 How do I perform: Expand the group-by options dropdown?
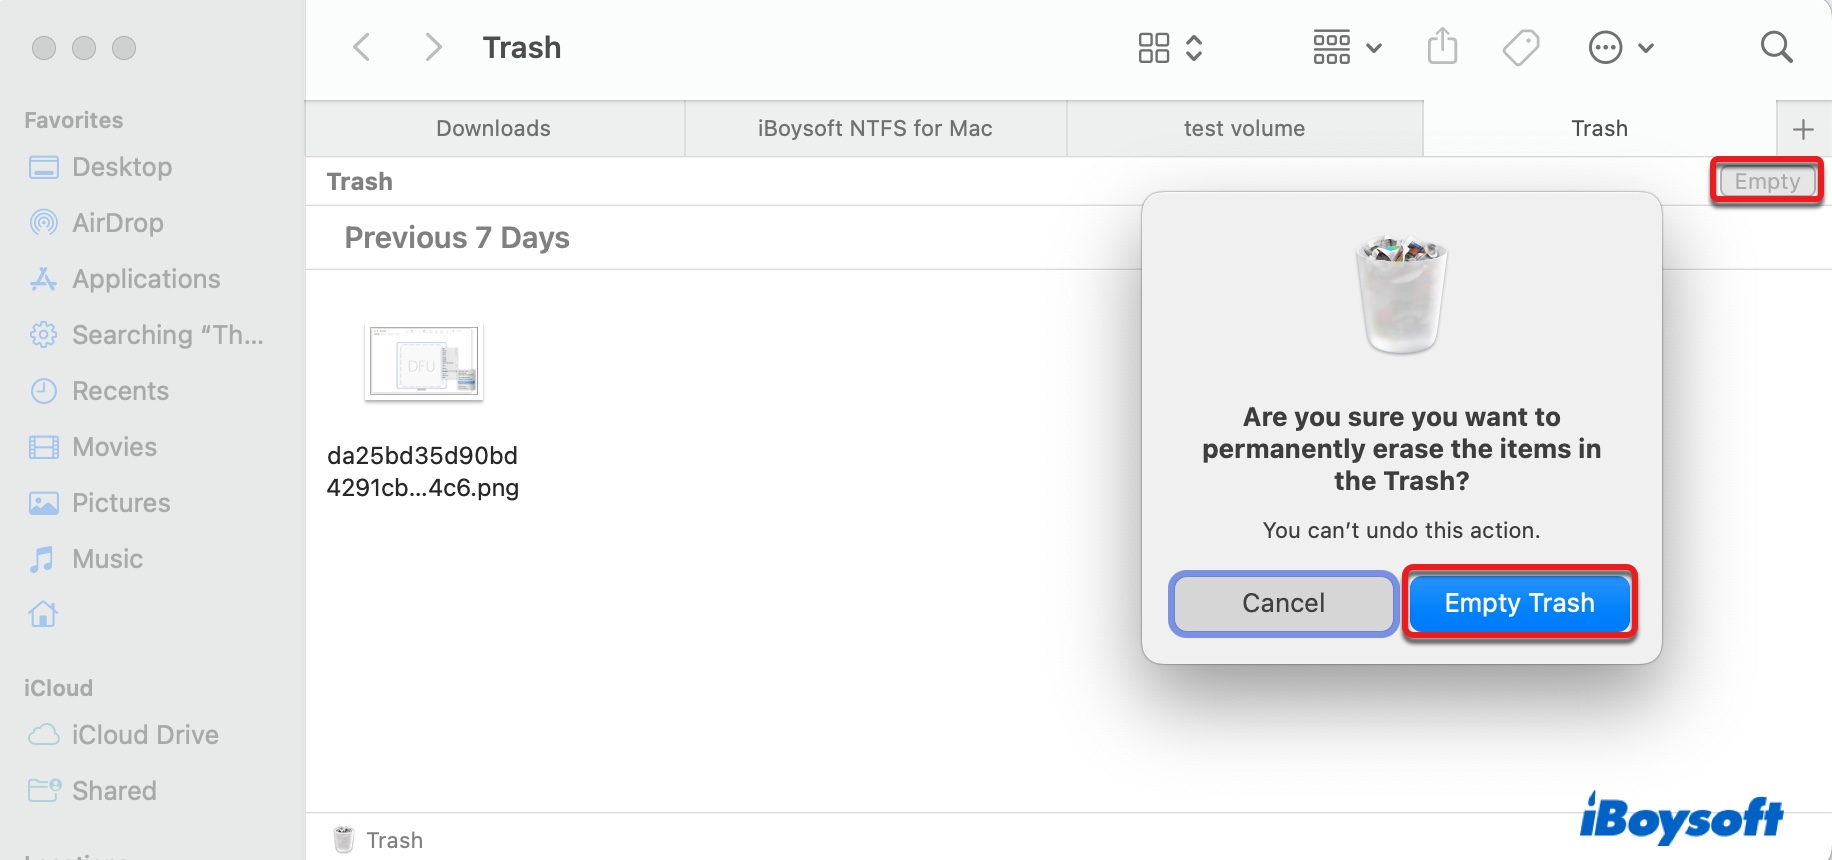1346,47
